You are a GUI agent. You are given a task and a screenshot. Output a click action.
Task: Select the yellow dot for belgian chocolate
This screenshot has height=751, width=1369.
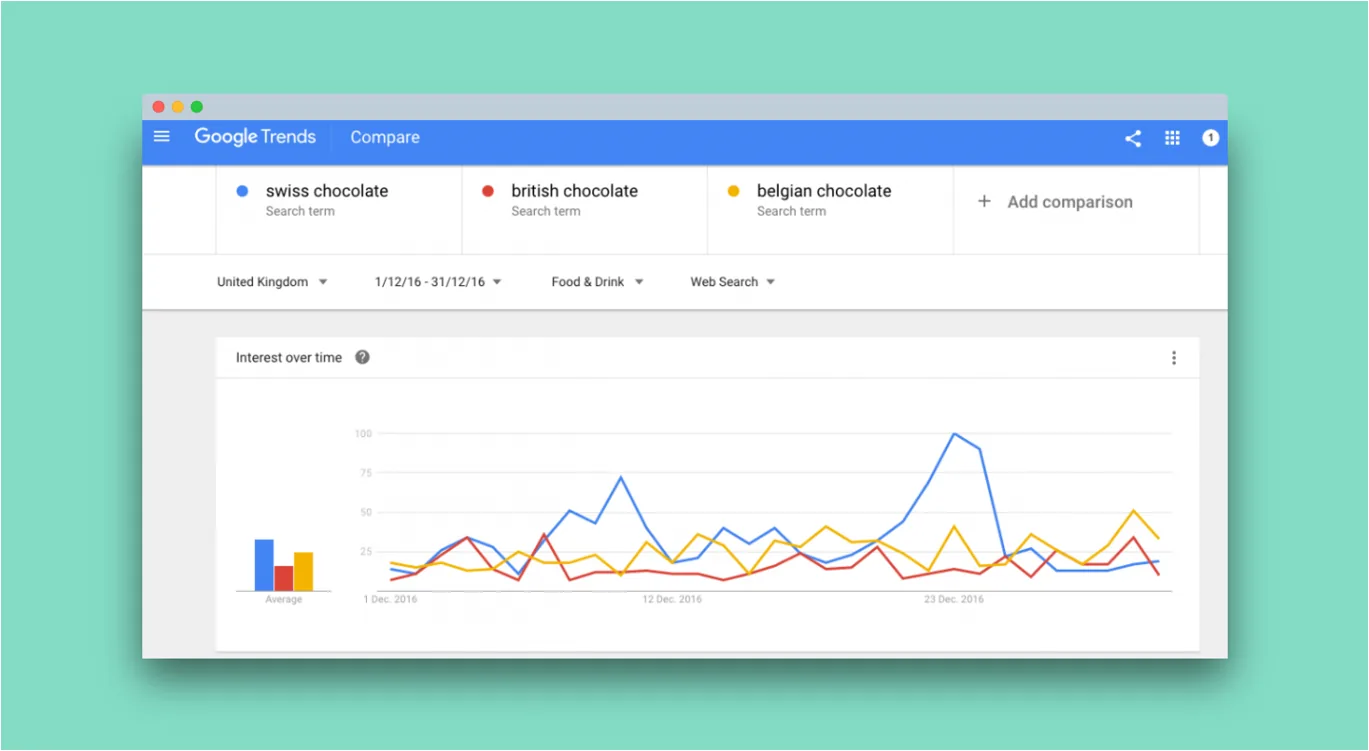[733, 190]
